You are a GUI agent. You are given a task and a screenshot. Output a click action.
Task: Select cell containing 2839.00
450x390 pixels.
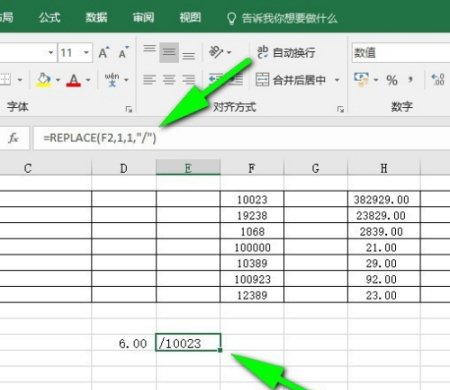[x=384, y=231]
